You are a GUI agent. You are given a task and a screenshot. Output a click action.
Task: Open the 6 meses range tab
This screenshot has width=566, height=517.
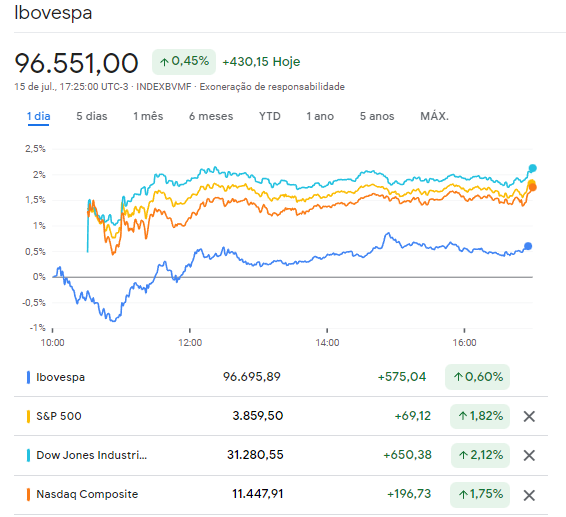pos(211,116)
